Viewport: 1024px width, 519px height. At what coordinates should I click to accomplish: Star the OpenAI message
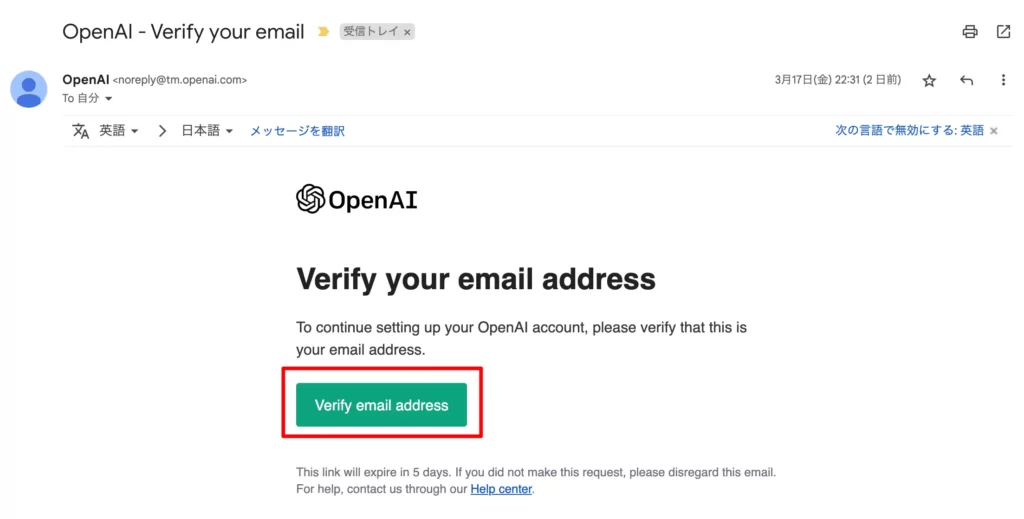(929, 80)
